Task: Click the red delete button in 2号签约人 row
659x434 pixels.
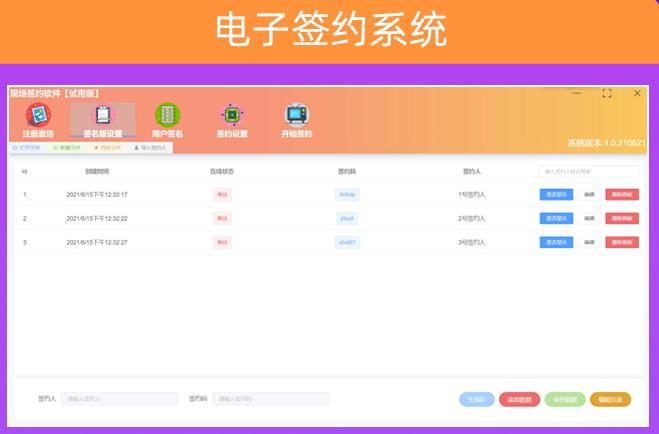Action: coord(622,218)
